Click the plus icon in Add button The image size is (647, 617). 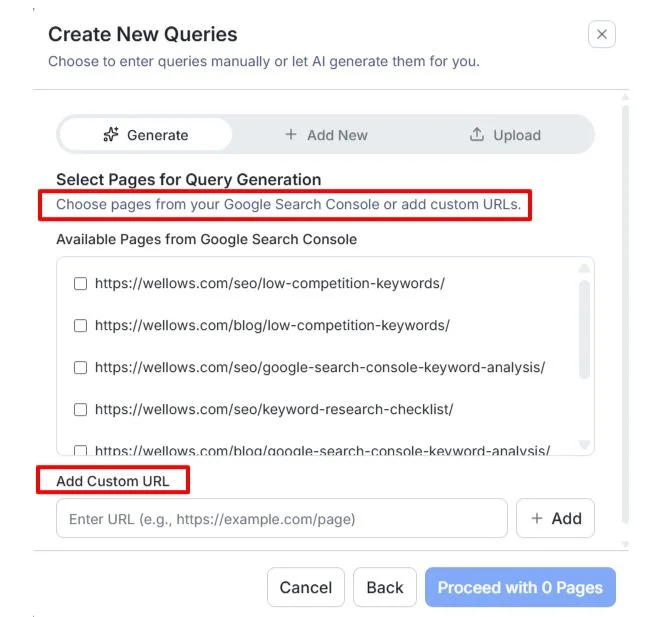tap(537, 518)
